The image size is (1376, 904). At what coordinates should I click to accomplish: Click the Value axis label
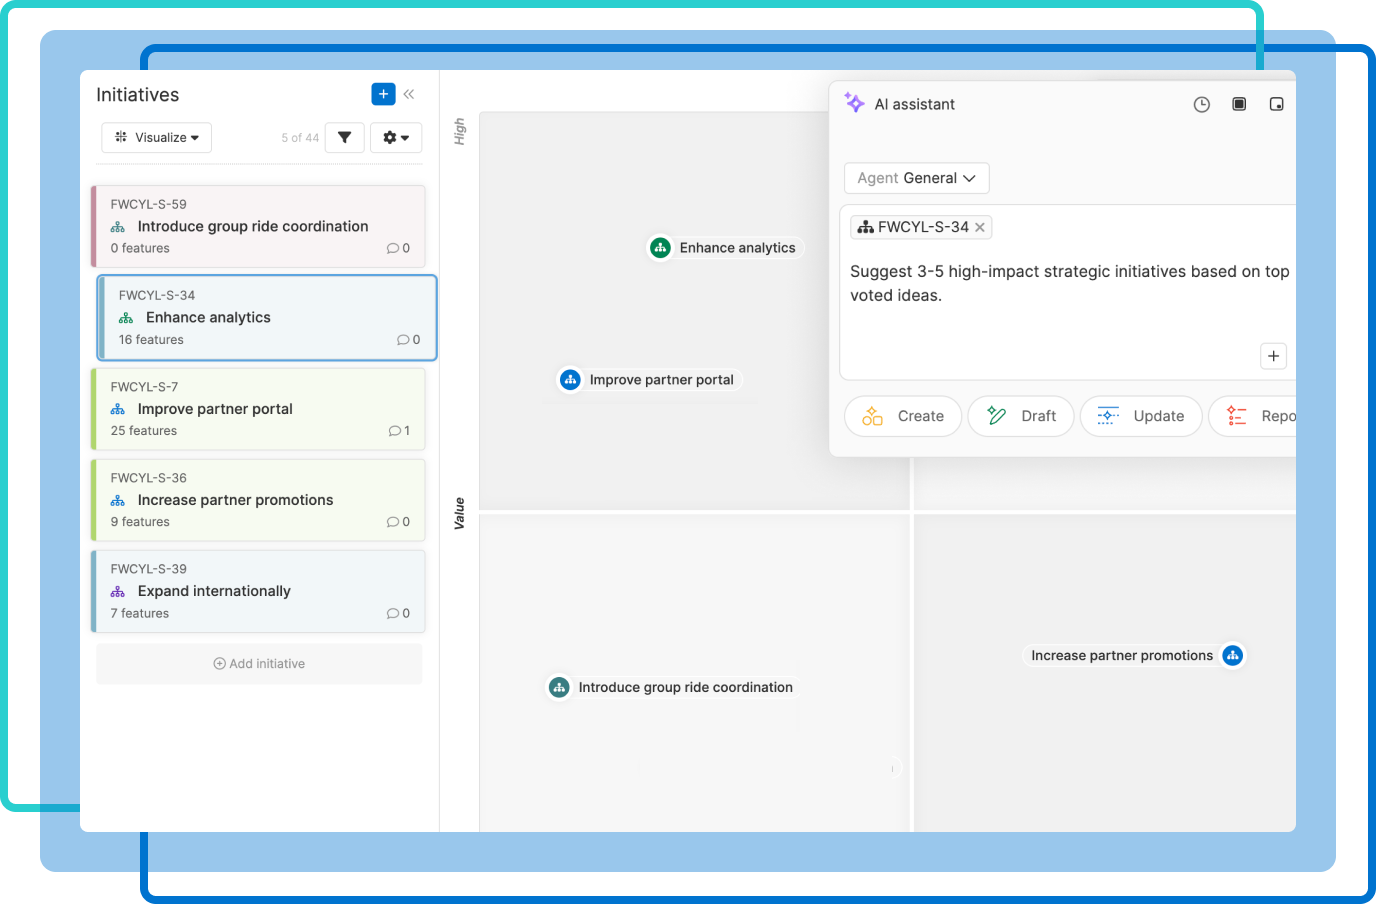(459, 513)
